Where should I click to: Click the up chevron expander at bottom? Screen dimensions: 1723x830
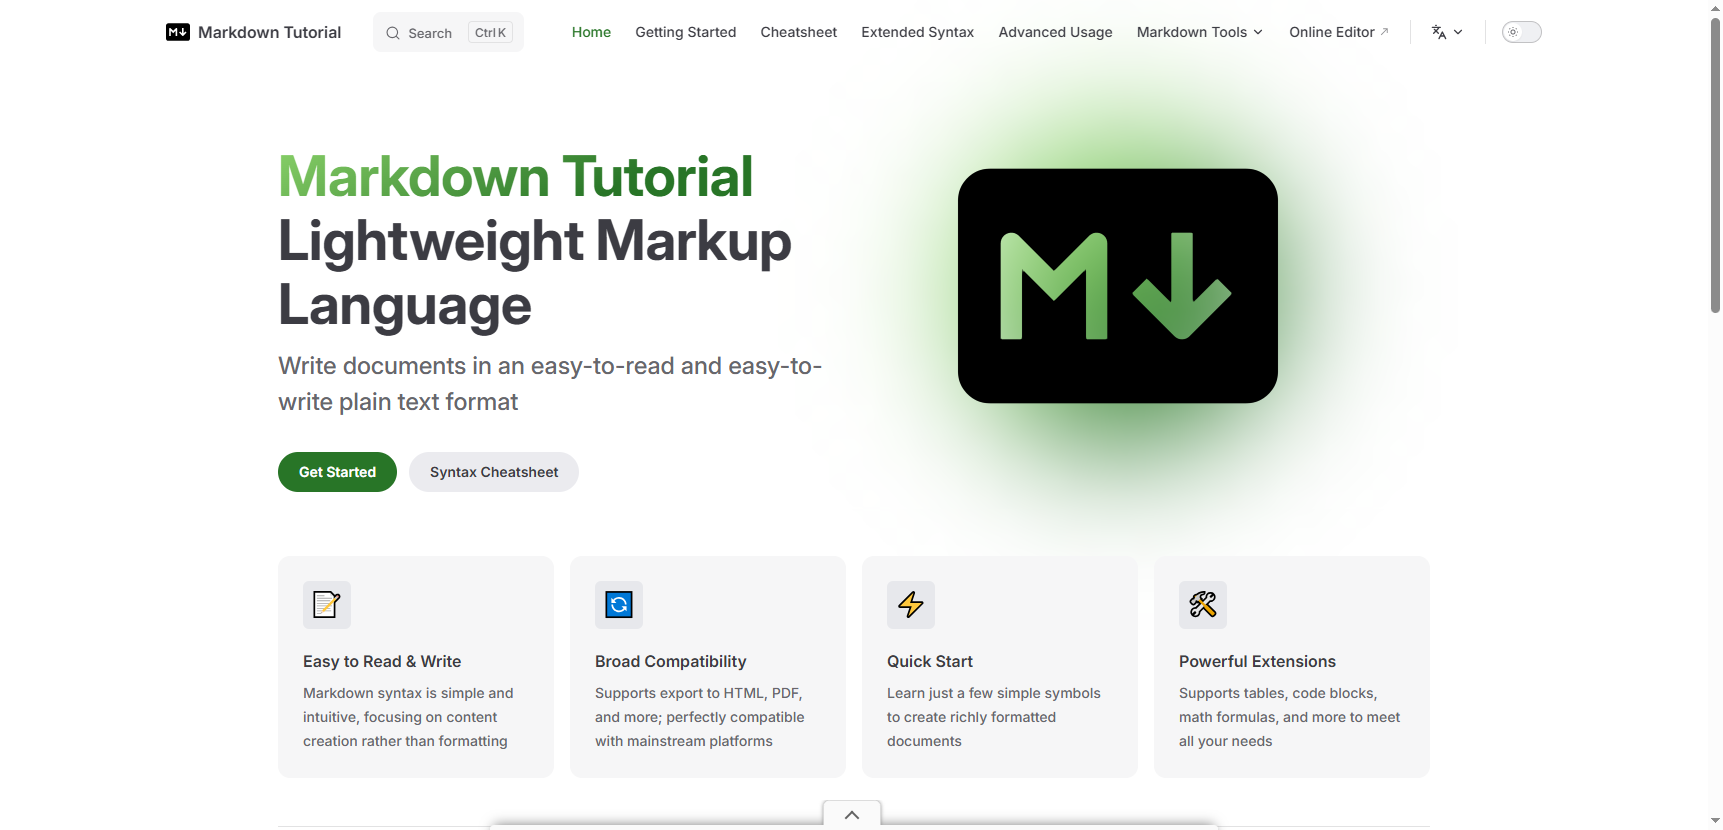[852, 814]
